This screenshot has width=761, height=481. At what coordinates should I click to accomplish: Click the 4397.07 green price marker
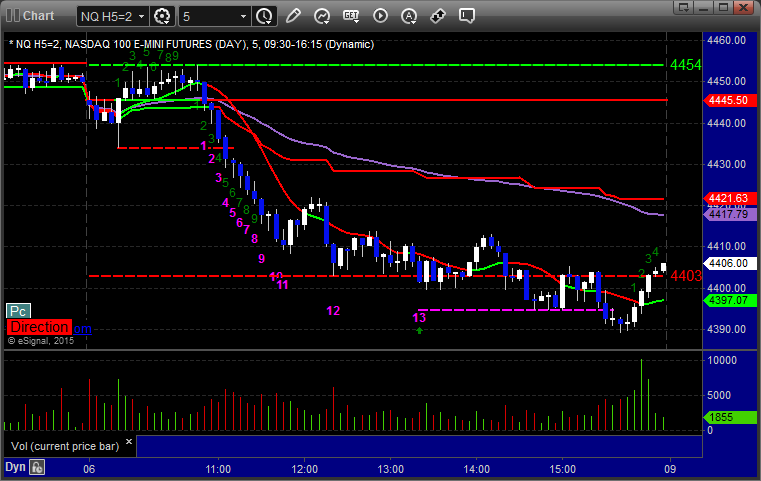[729, 300]
